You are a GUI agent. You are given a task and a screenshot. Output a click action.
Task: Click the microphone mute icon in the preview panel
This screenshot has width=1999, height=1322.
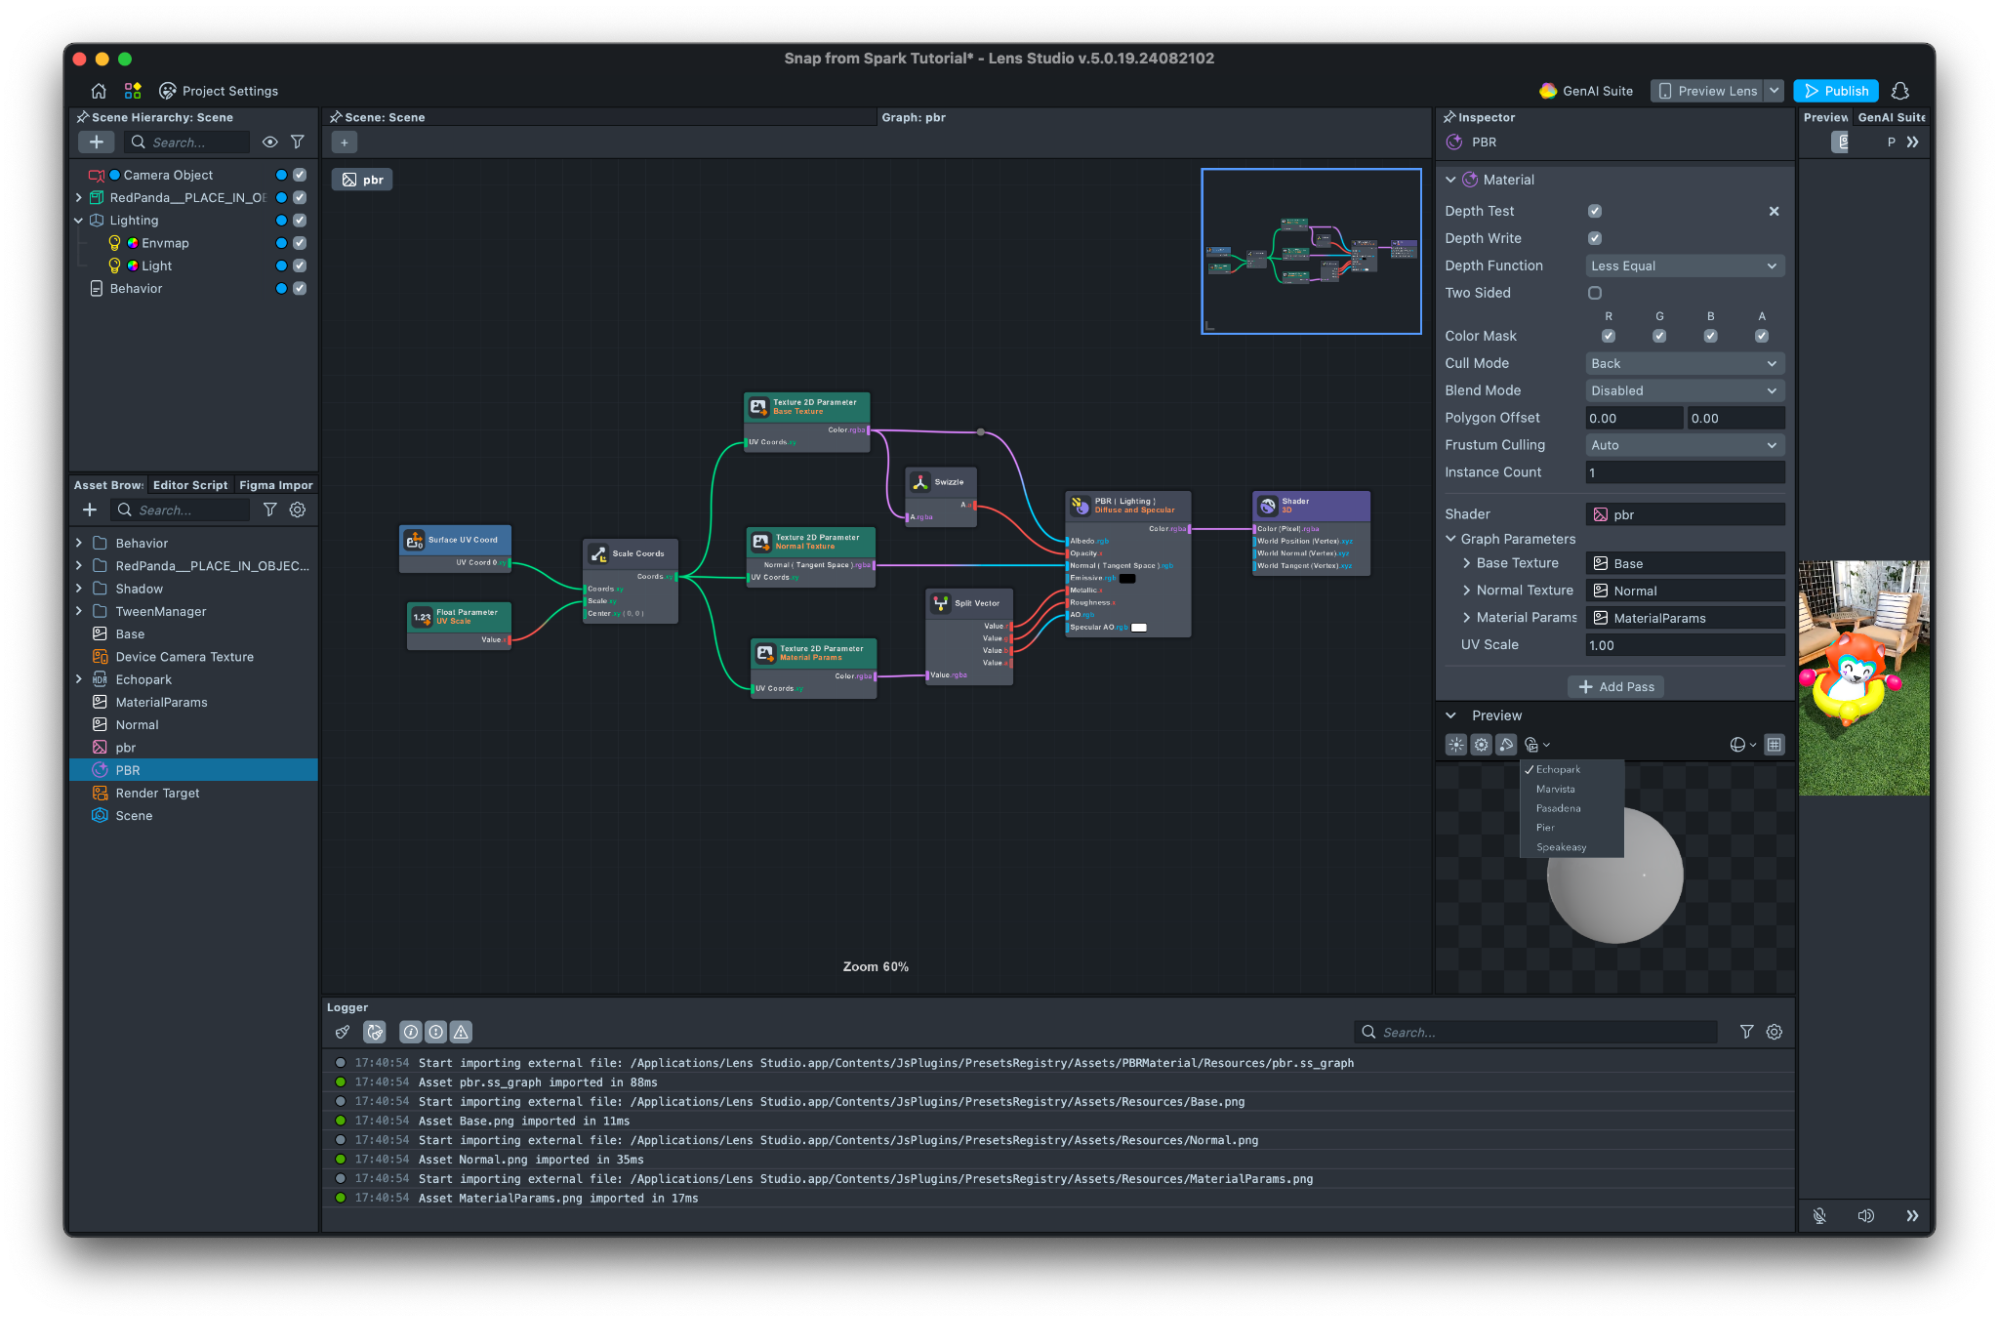(1819, 1216)
